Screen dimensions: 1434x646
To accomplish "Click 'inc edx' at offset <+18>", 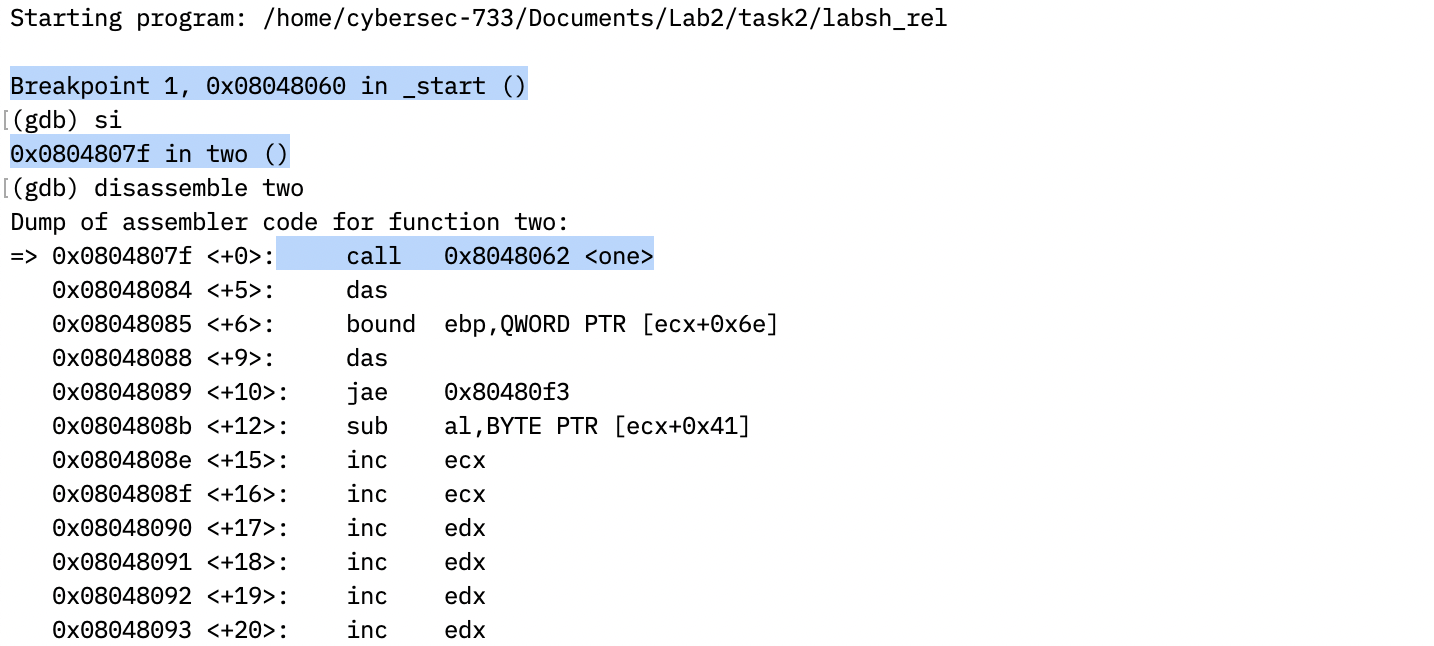I will [415, 563].
